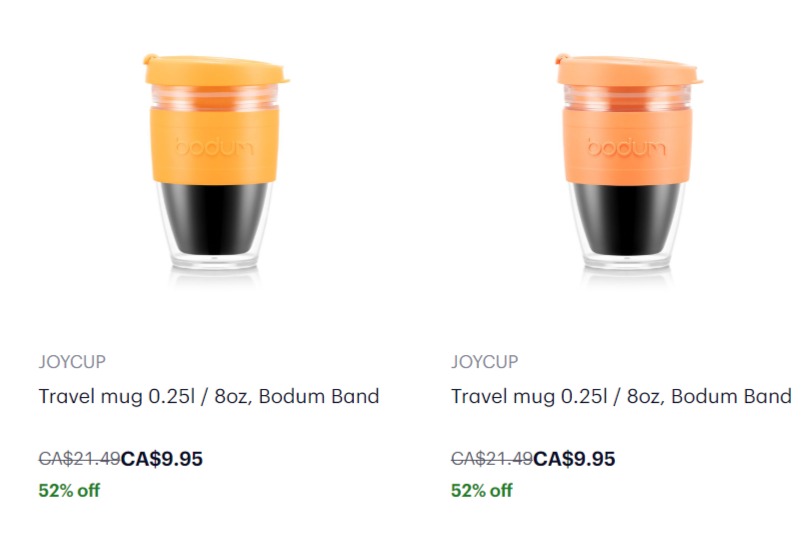Open yellow mug's Travel mug 0.25l title
This screenshot has width=801, height=535.
[209, 396]
